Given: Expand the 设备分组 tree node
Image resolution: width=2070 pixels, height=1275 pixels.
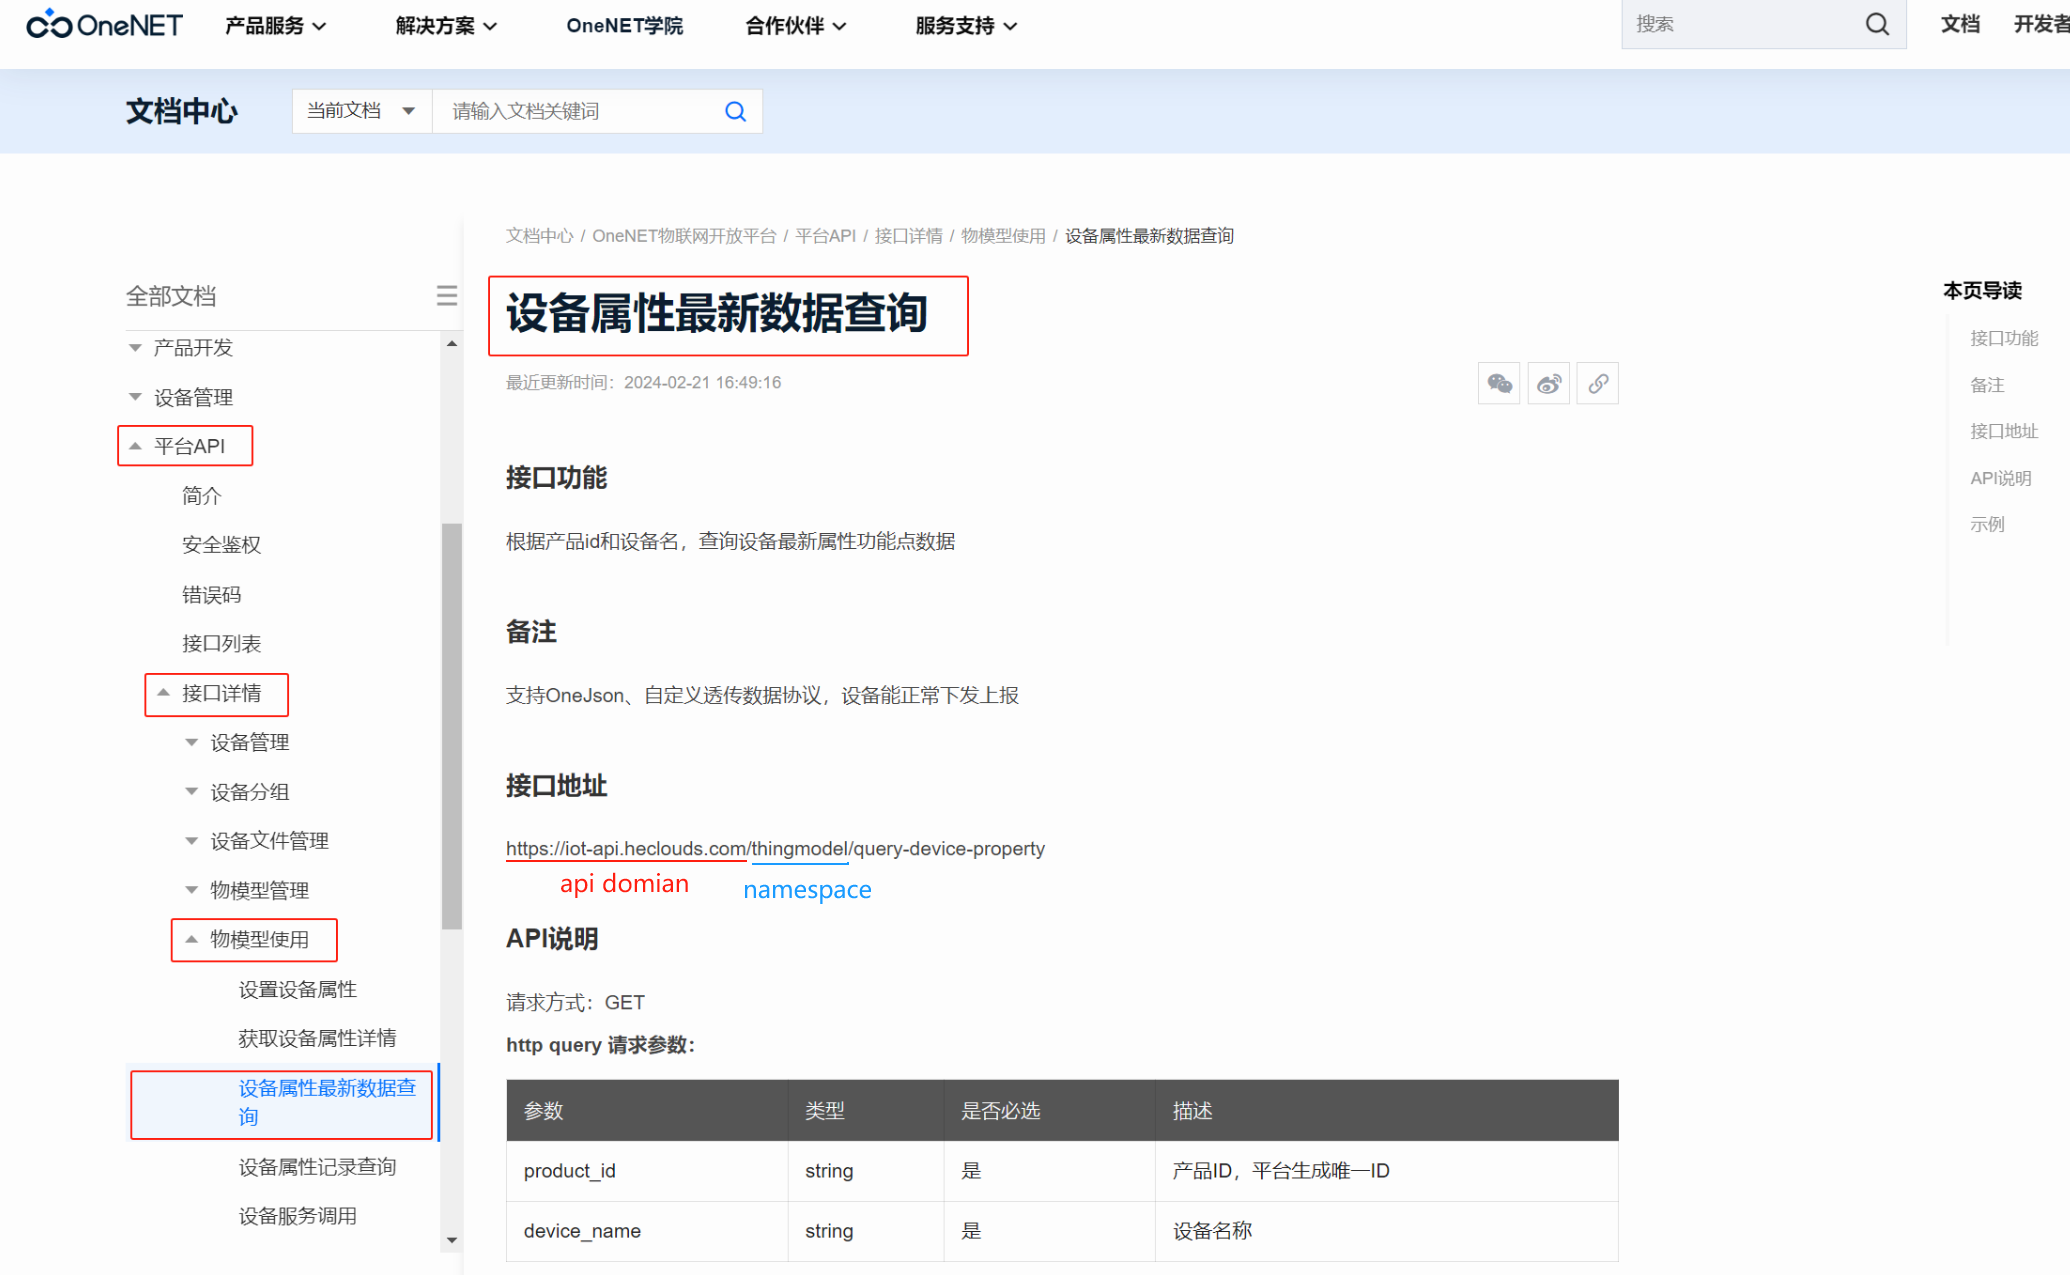Looking at the screenshot, I should 192,792.
